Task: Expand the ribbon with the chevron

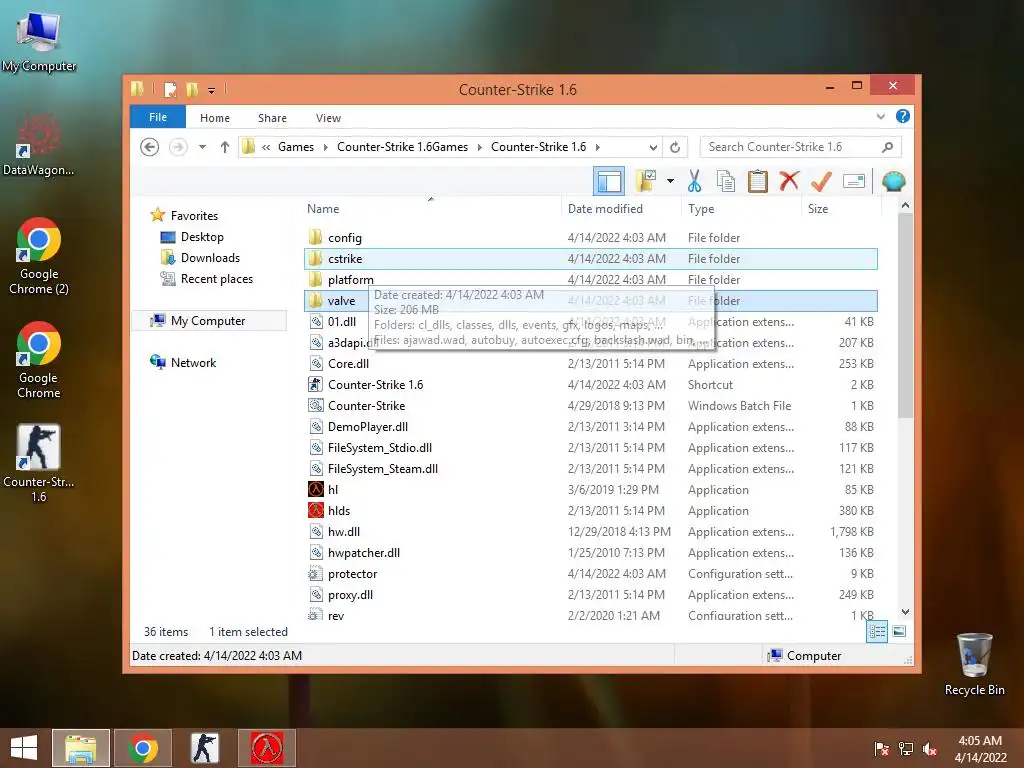Action: [880, 116]
